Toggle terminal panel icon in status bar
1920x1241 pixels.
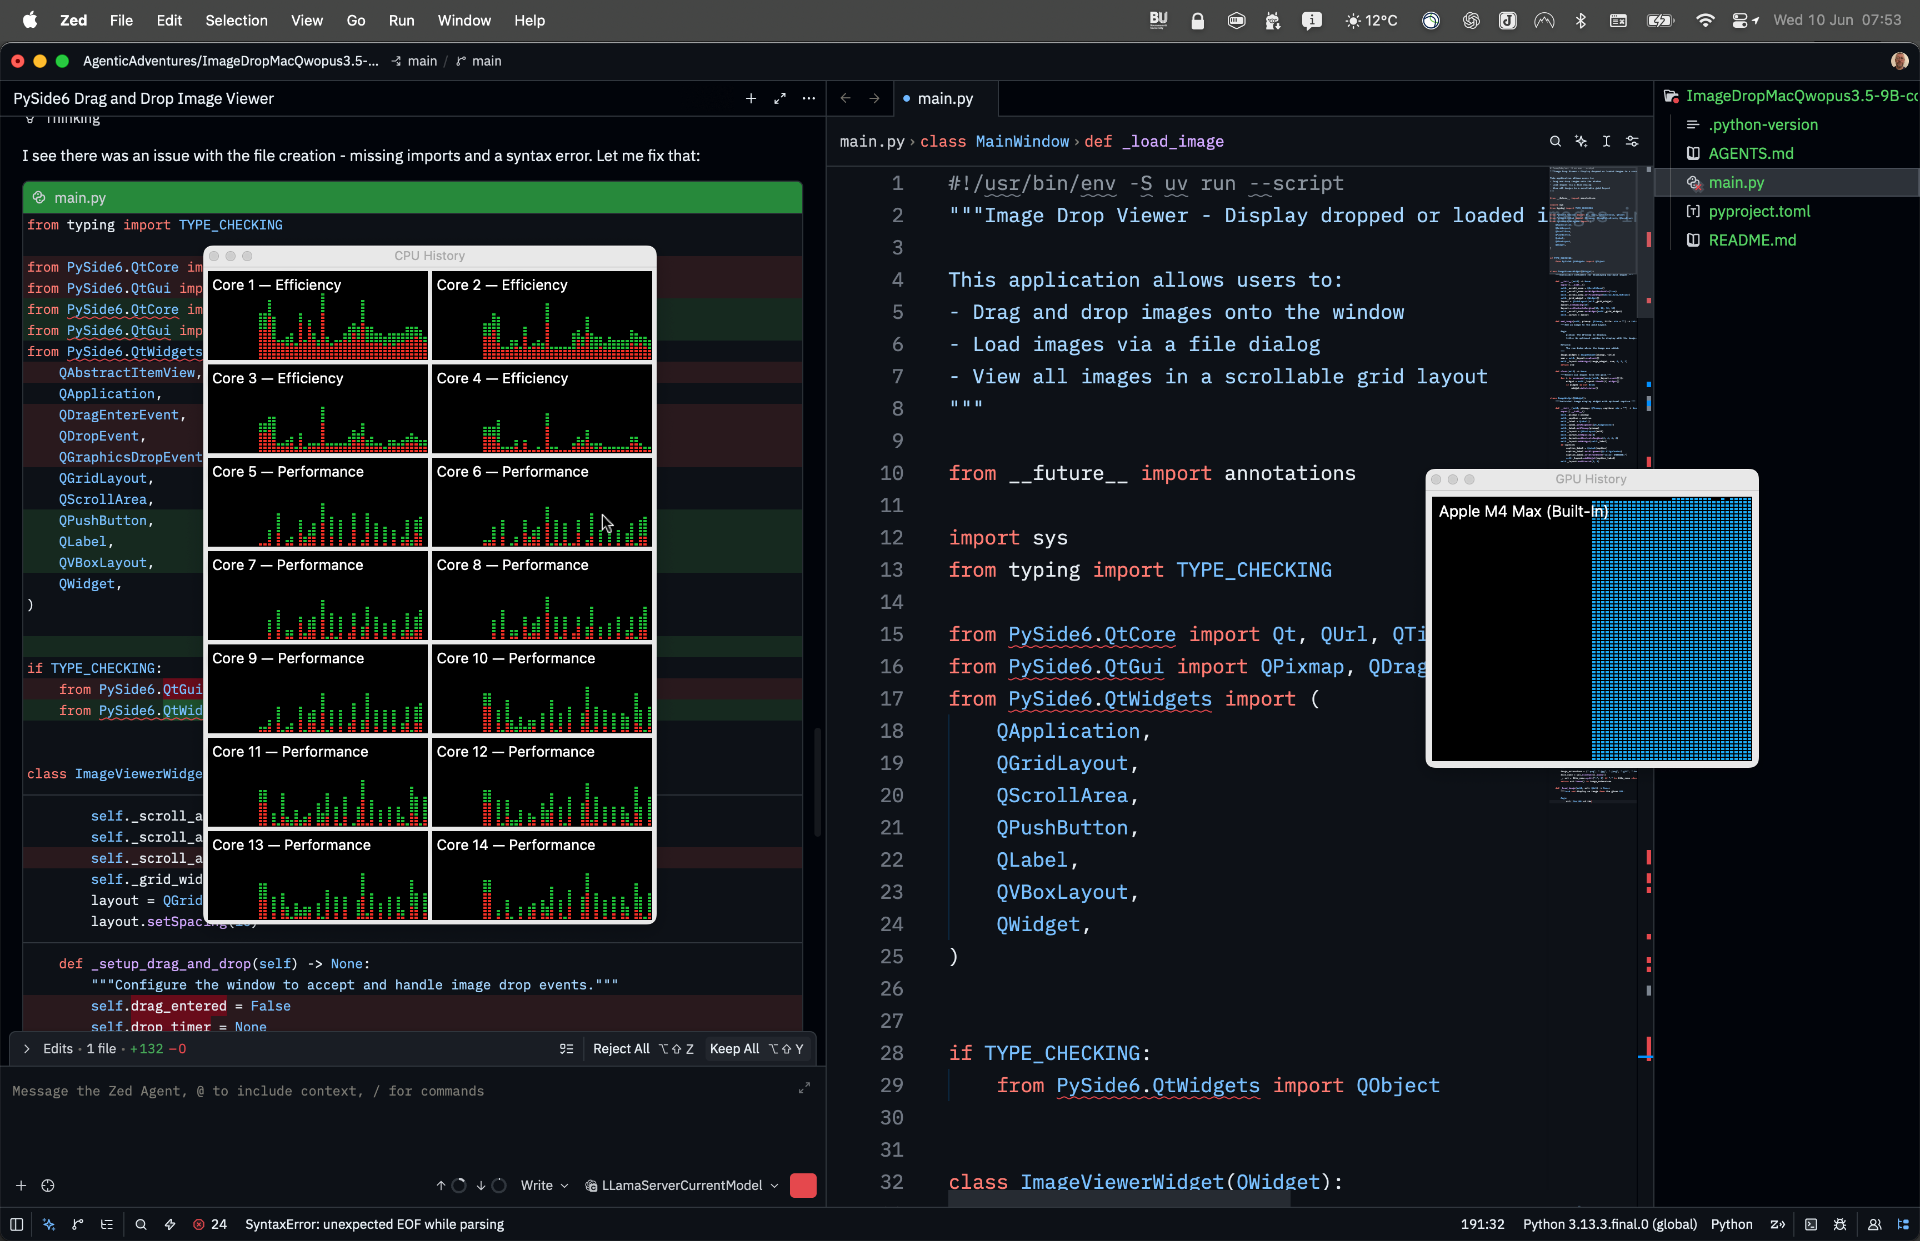pos(1811,1225)
